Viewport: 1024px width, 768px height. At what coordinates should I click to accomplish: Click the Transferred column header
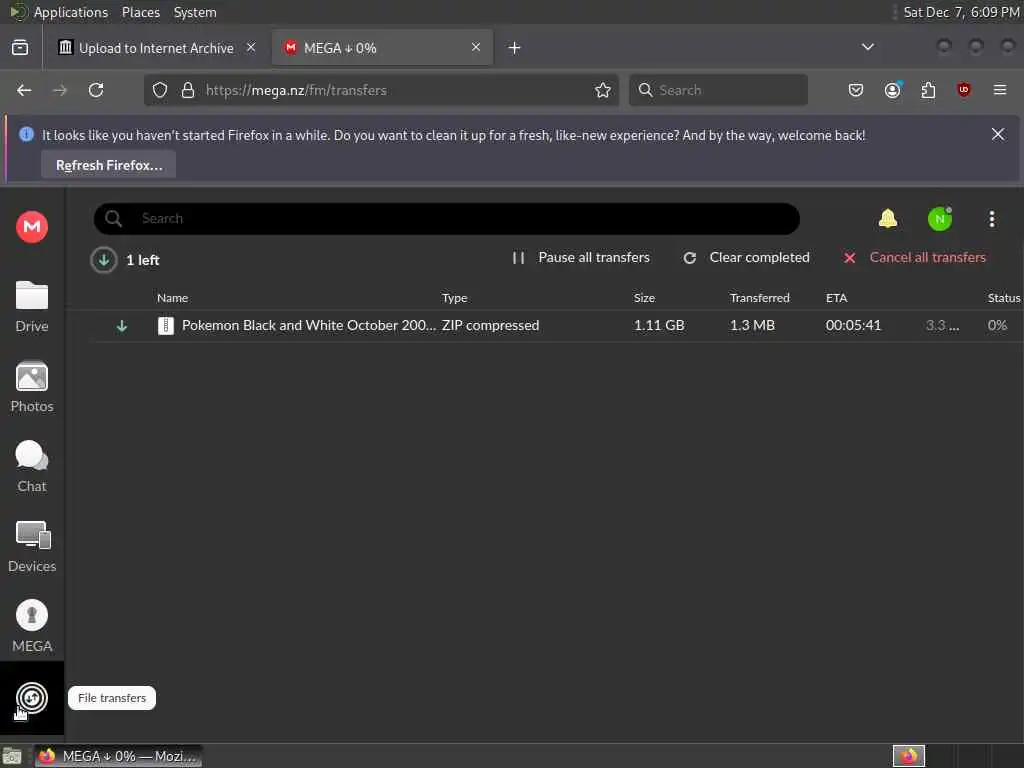[x=760, y=298]
